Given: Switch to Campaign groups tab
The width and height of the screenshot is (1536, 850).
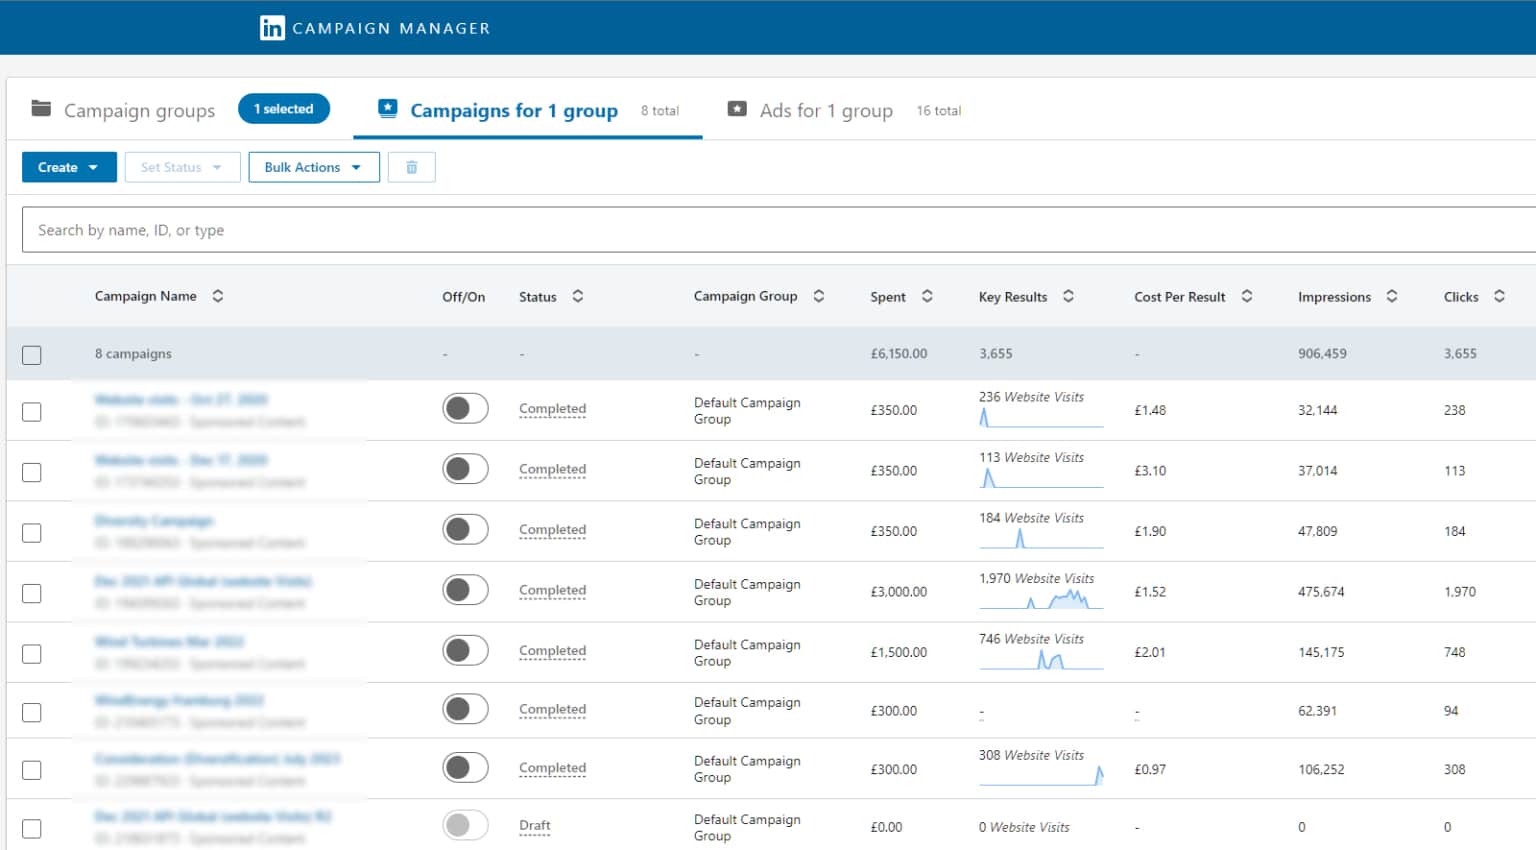Looking at the screenshot, I should click(x=139, y=111).
